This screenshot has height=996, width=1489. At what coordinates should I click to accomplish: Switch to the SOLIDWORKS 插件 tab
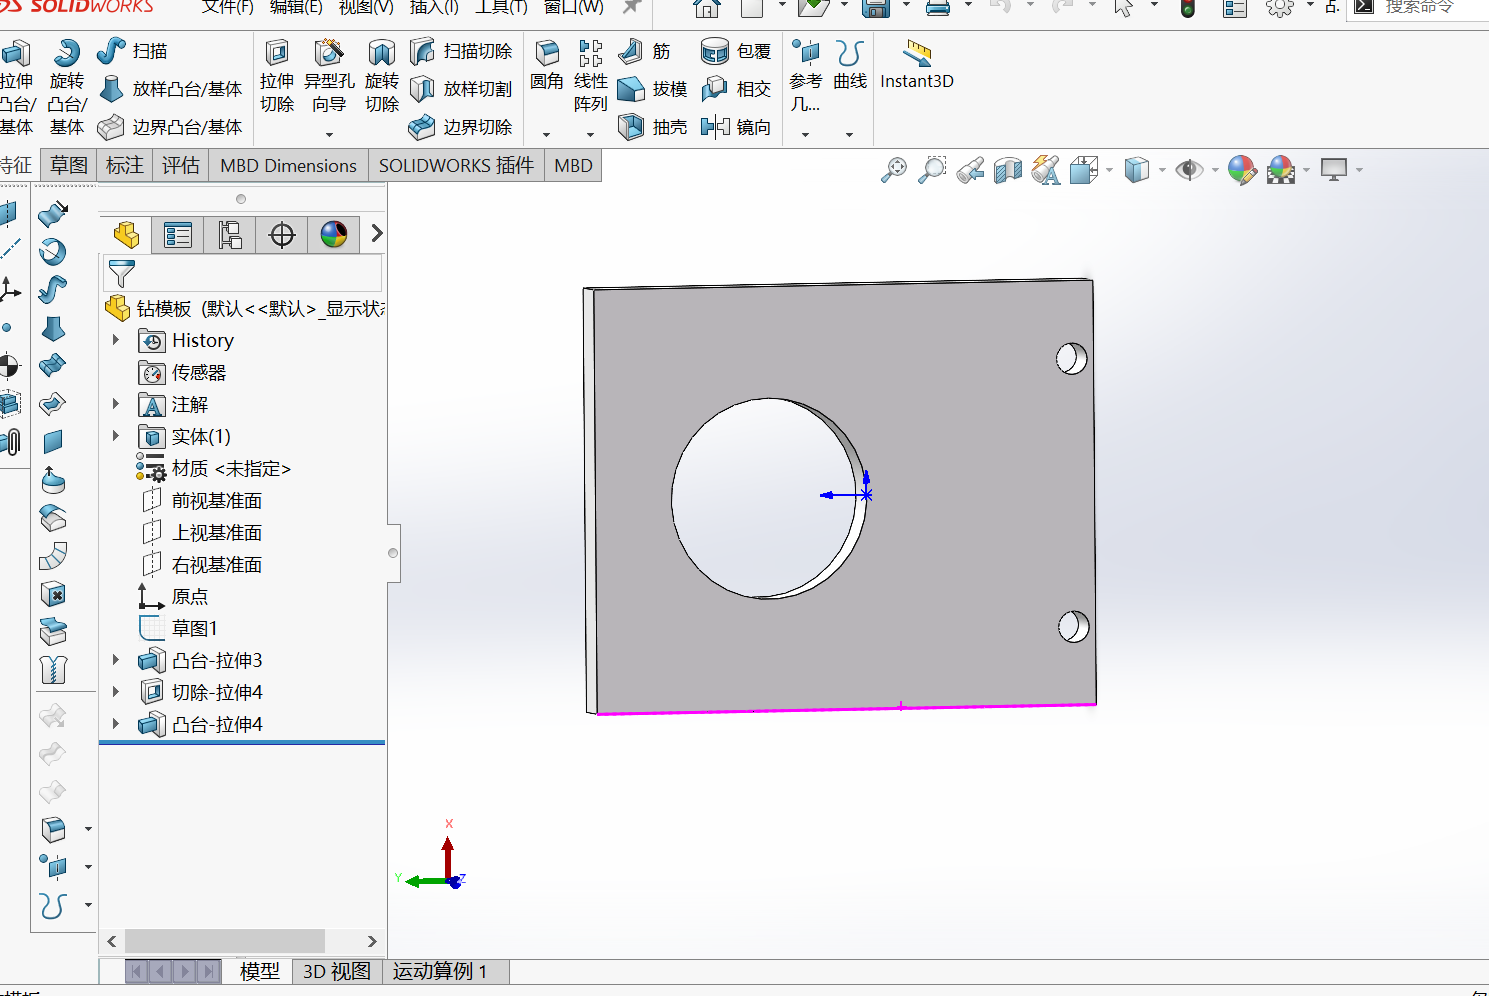tap(456, 165)
